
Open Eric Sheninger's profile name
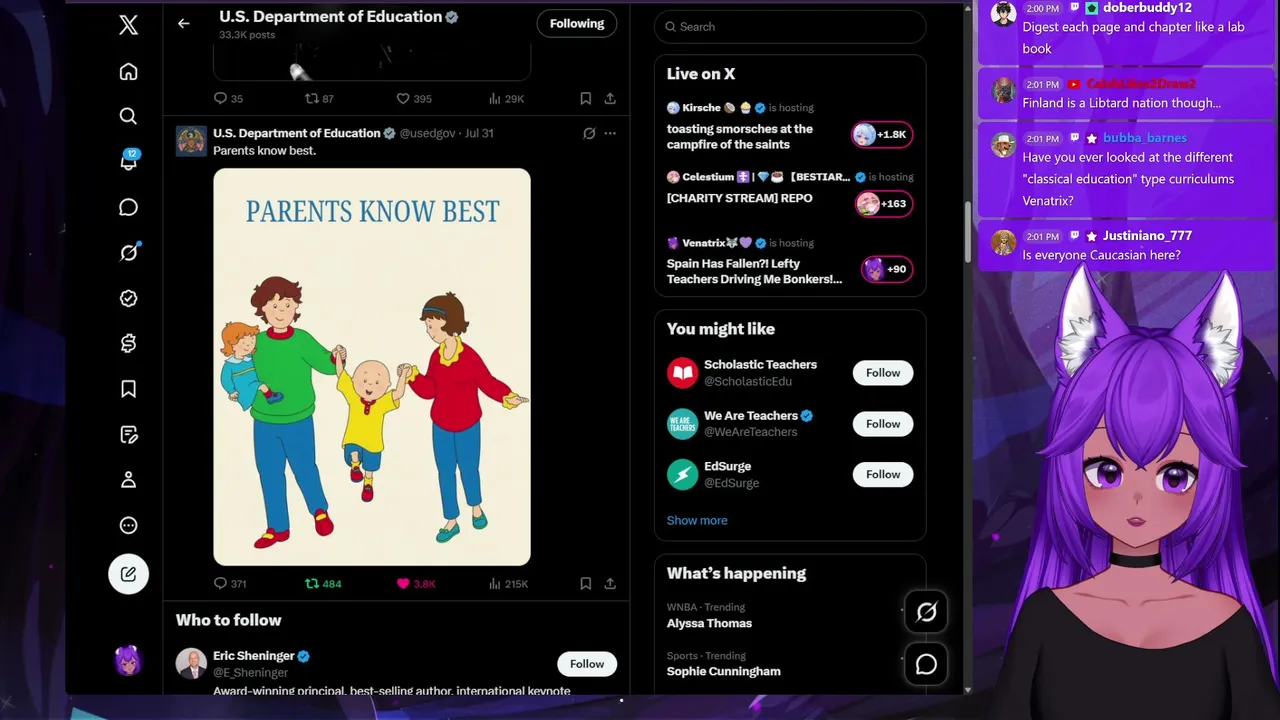[254, 656]
